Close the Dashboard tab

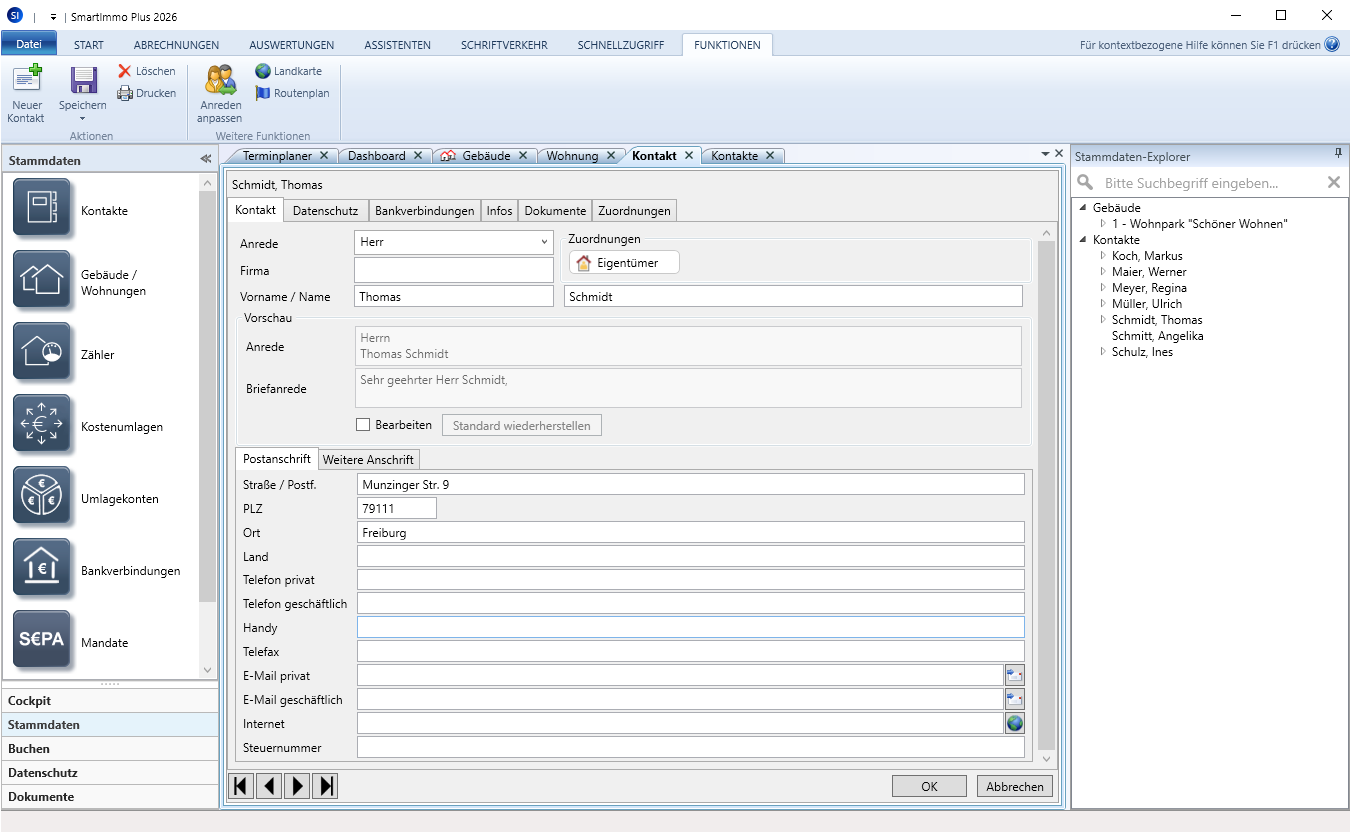click(418, 156)
